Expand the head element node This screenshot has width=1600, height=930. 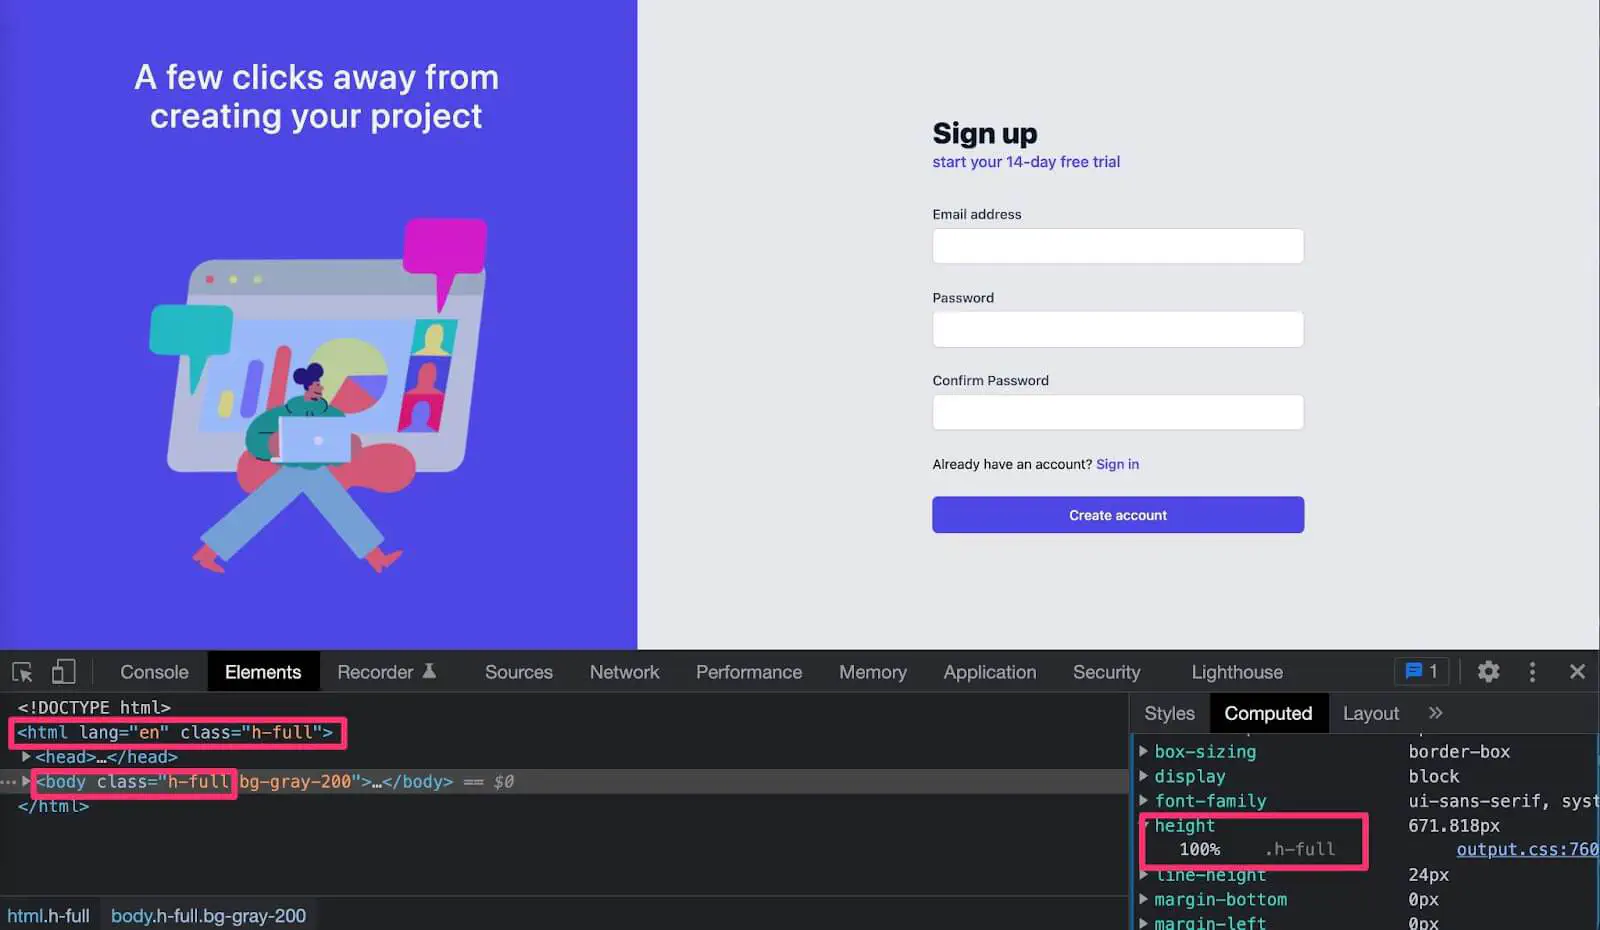coord(26,757)
